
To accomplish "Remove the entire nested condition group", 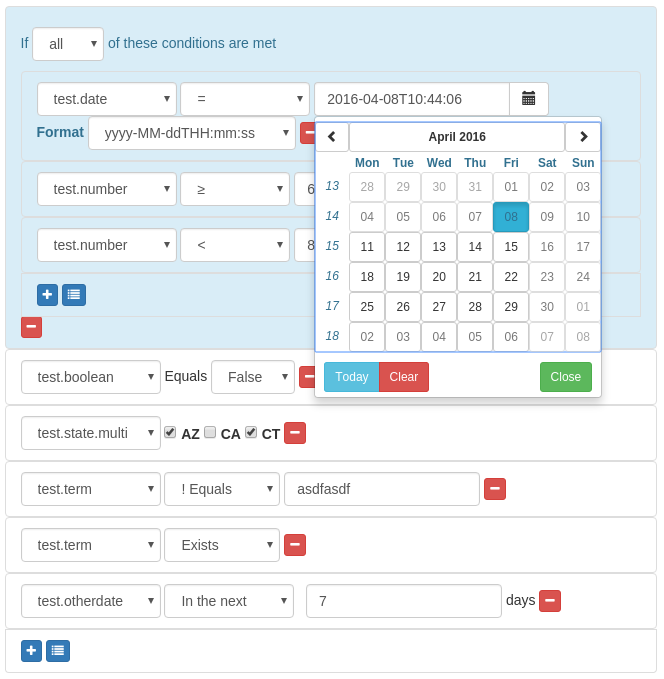I will (32, 327).
